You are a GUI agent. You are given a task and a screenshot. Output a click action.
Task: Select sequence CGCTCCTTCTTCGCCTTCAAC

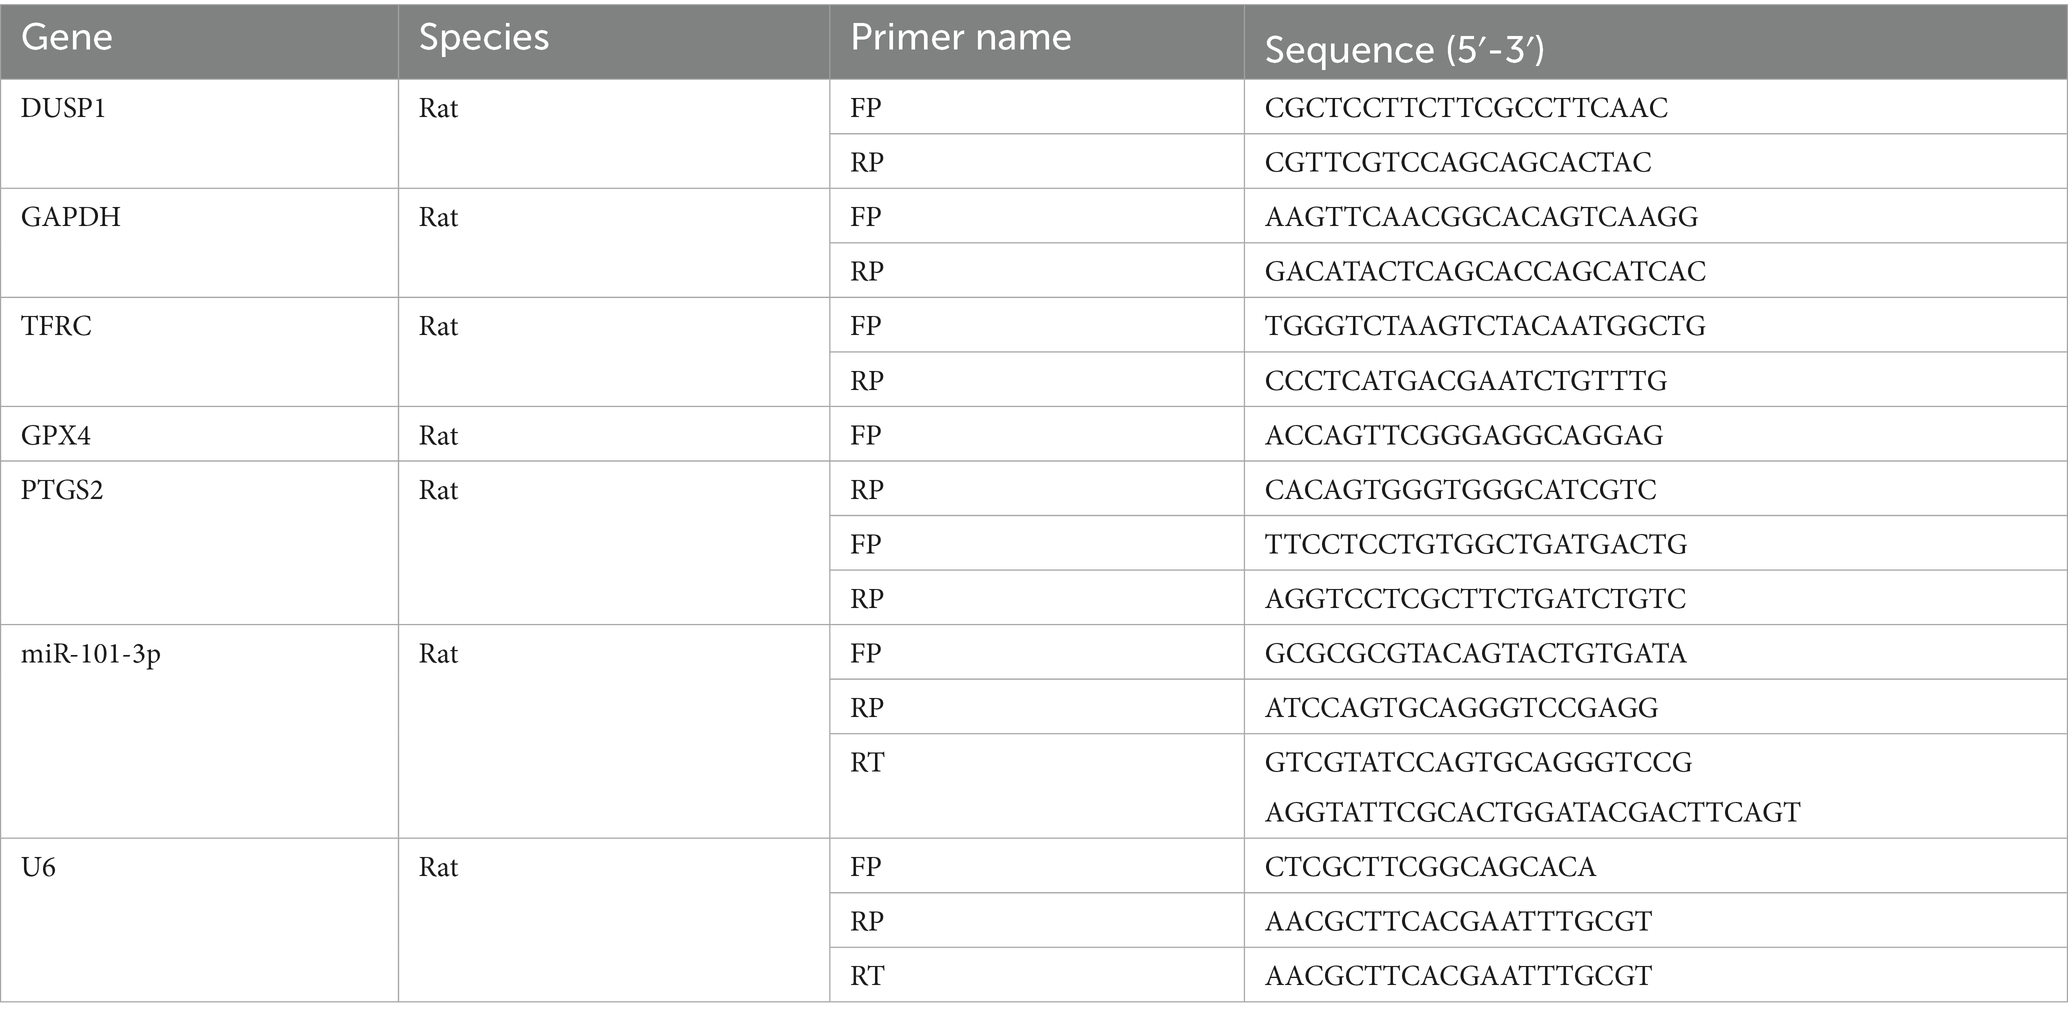click(x=1466, y=108)
